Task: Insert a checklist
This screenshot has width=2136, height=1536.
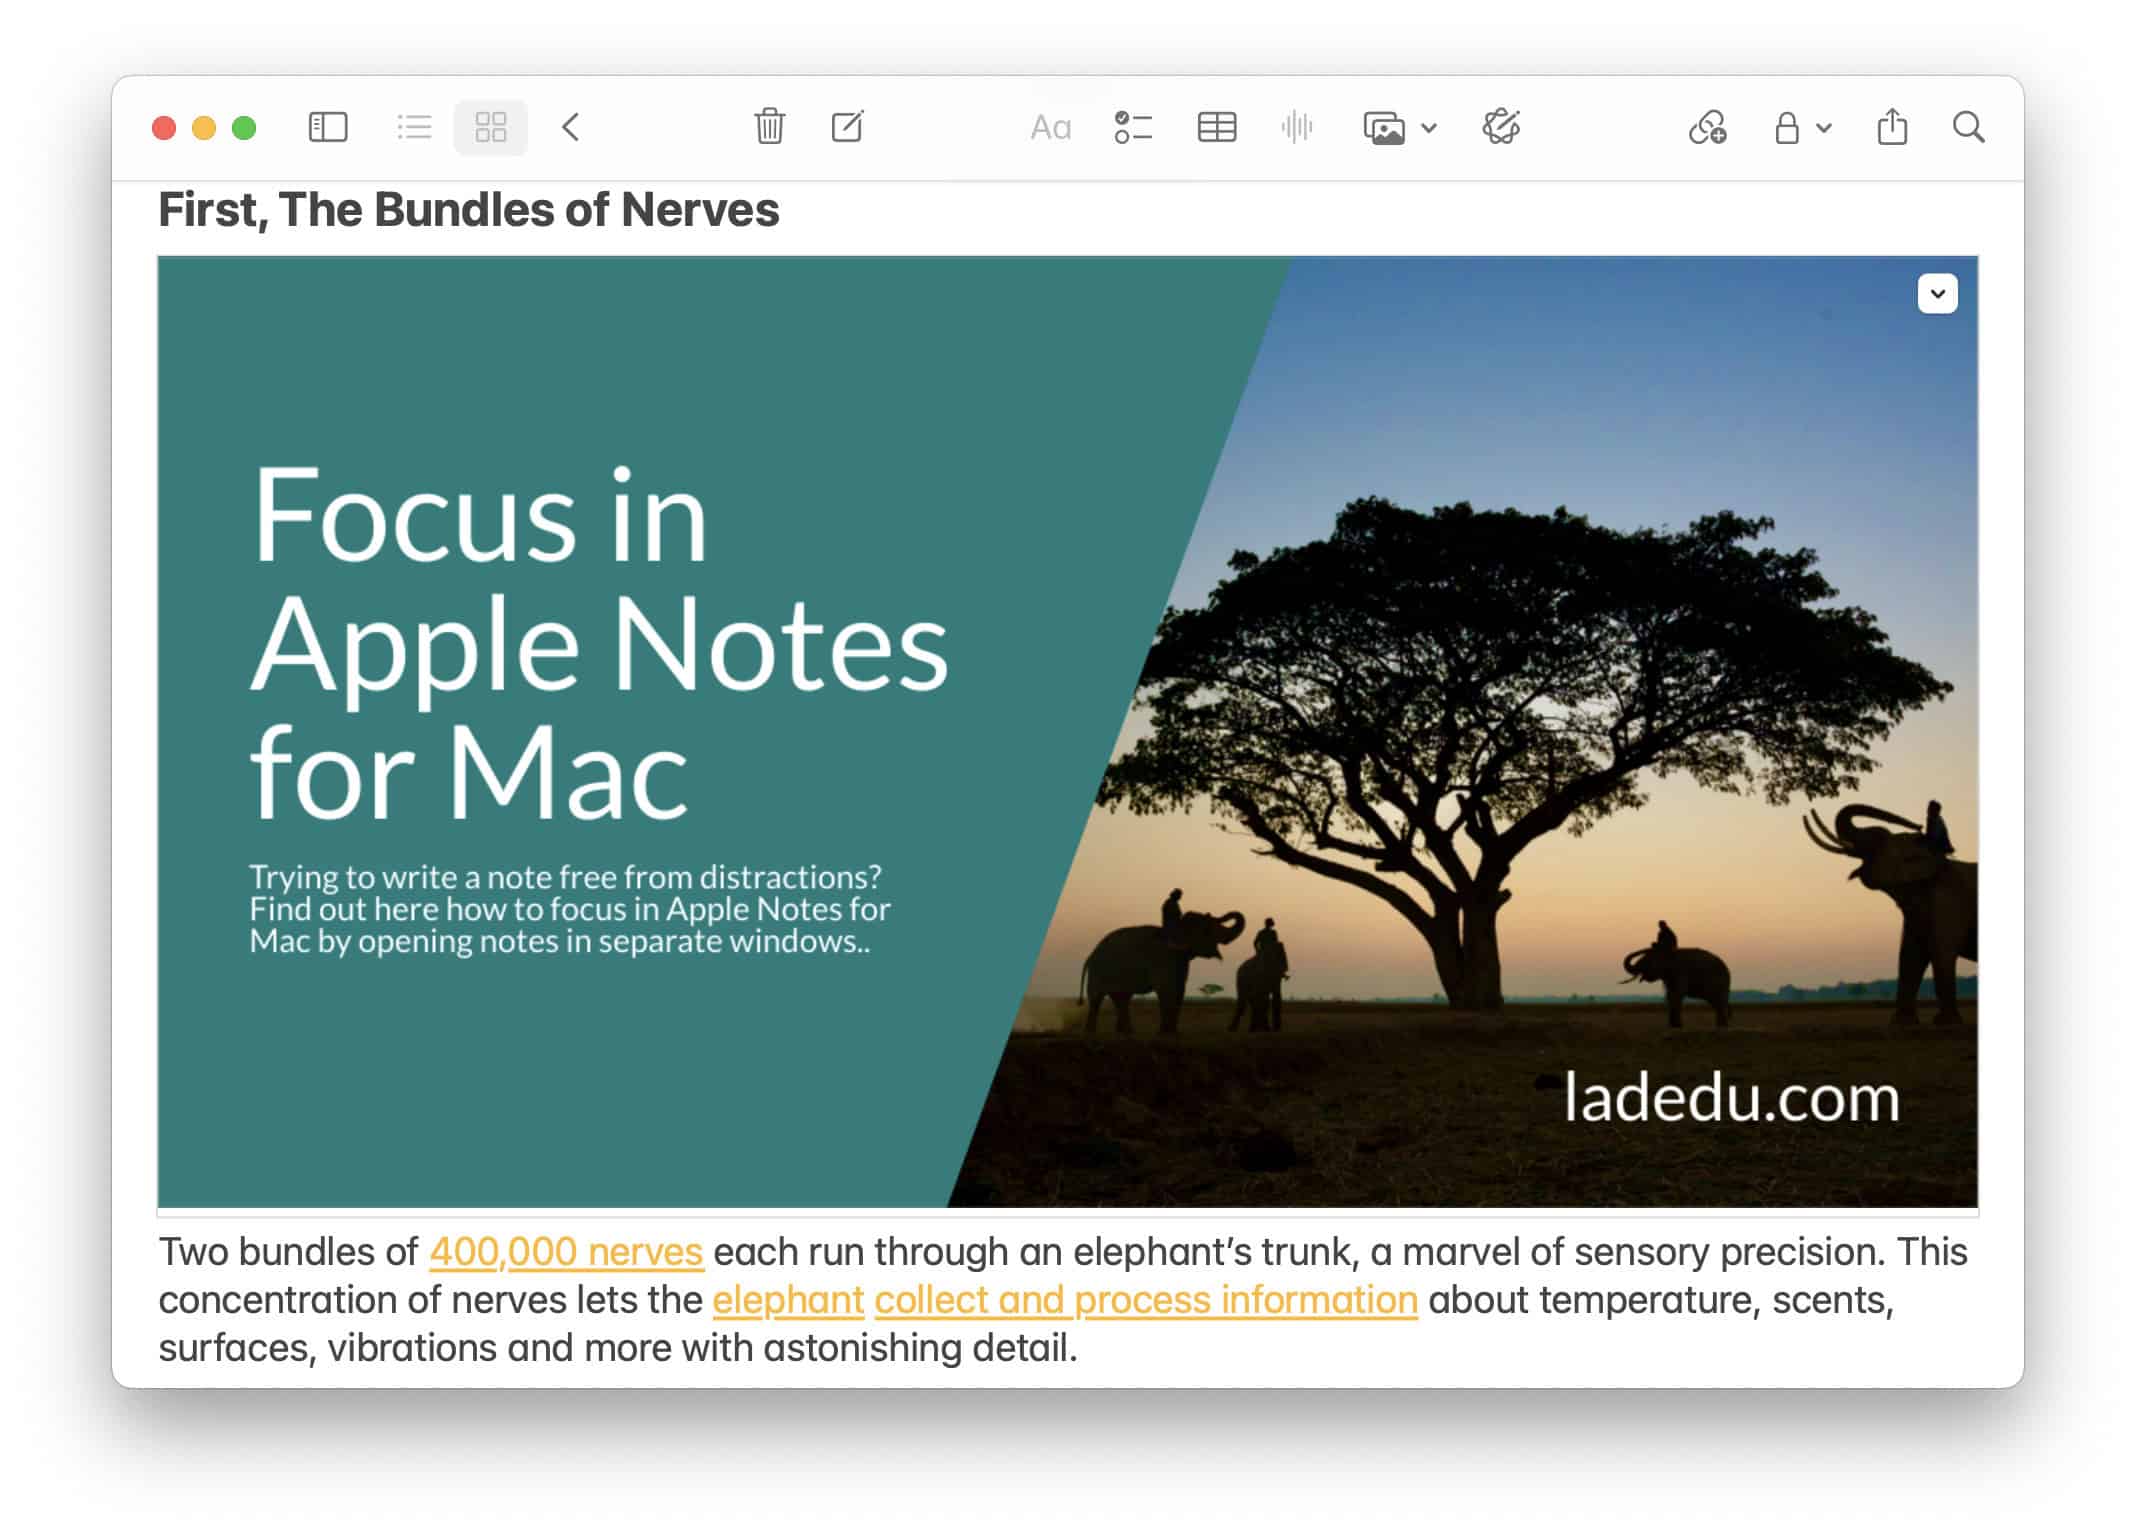Action: (x=1131, y=127)
